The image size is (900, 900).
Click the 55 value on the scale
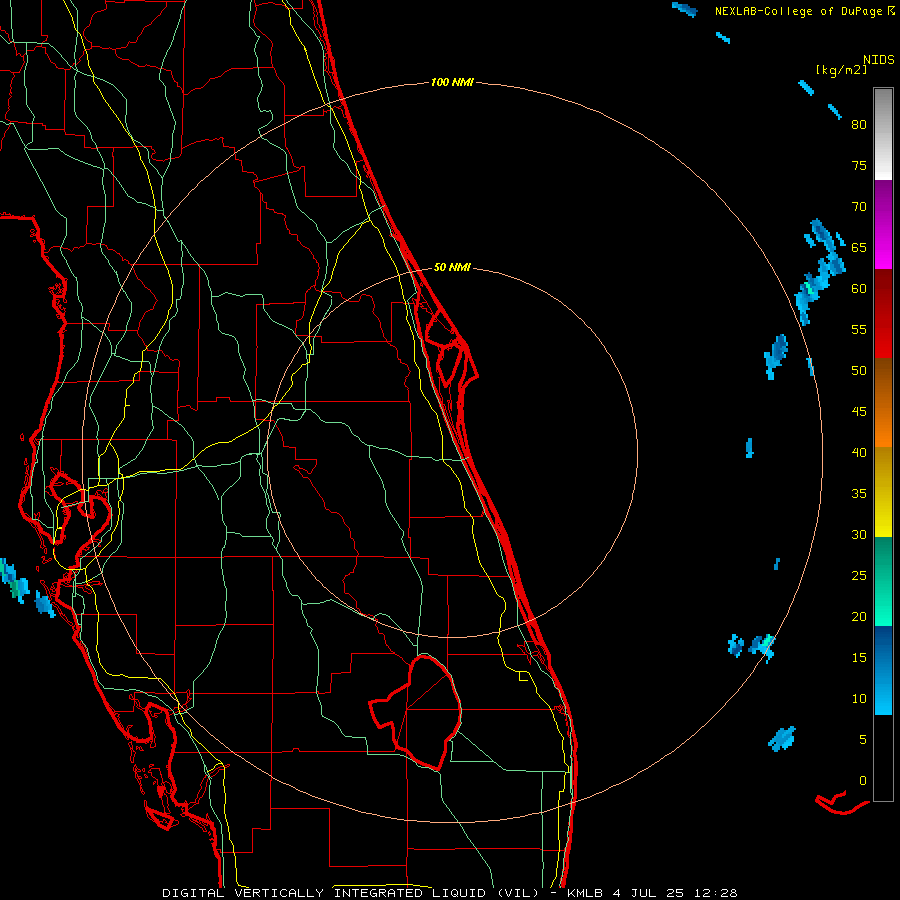pos(859,329)
